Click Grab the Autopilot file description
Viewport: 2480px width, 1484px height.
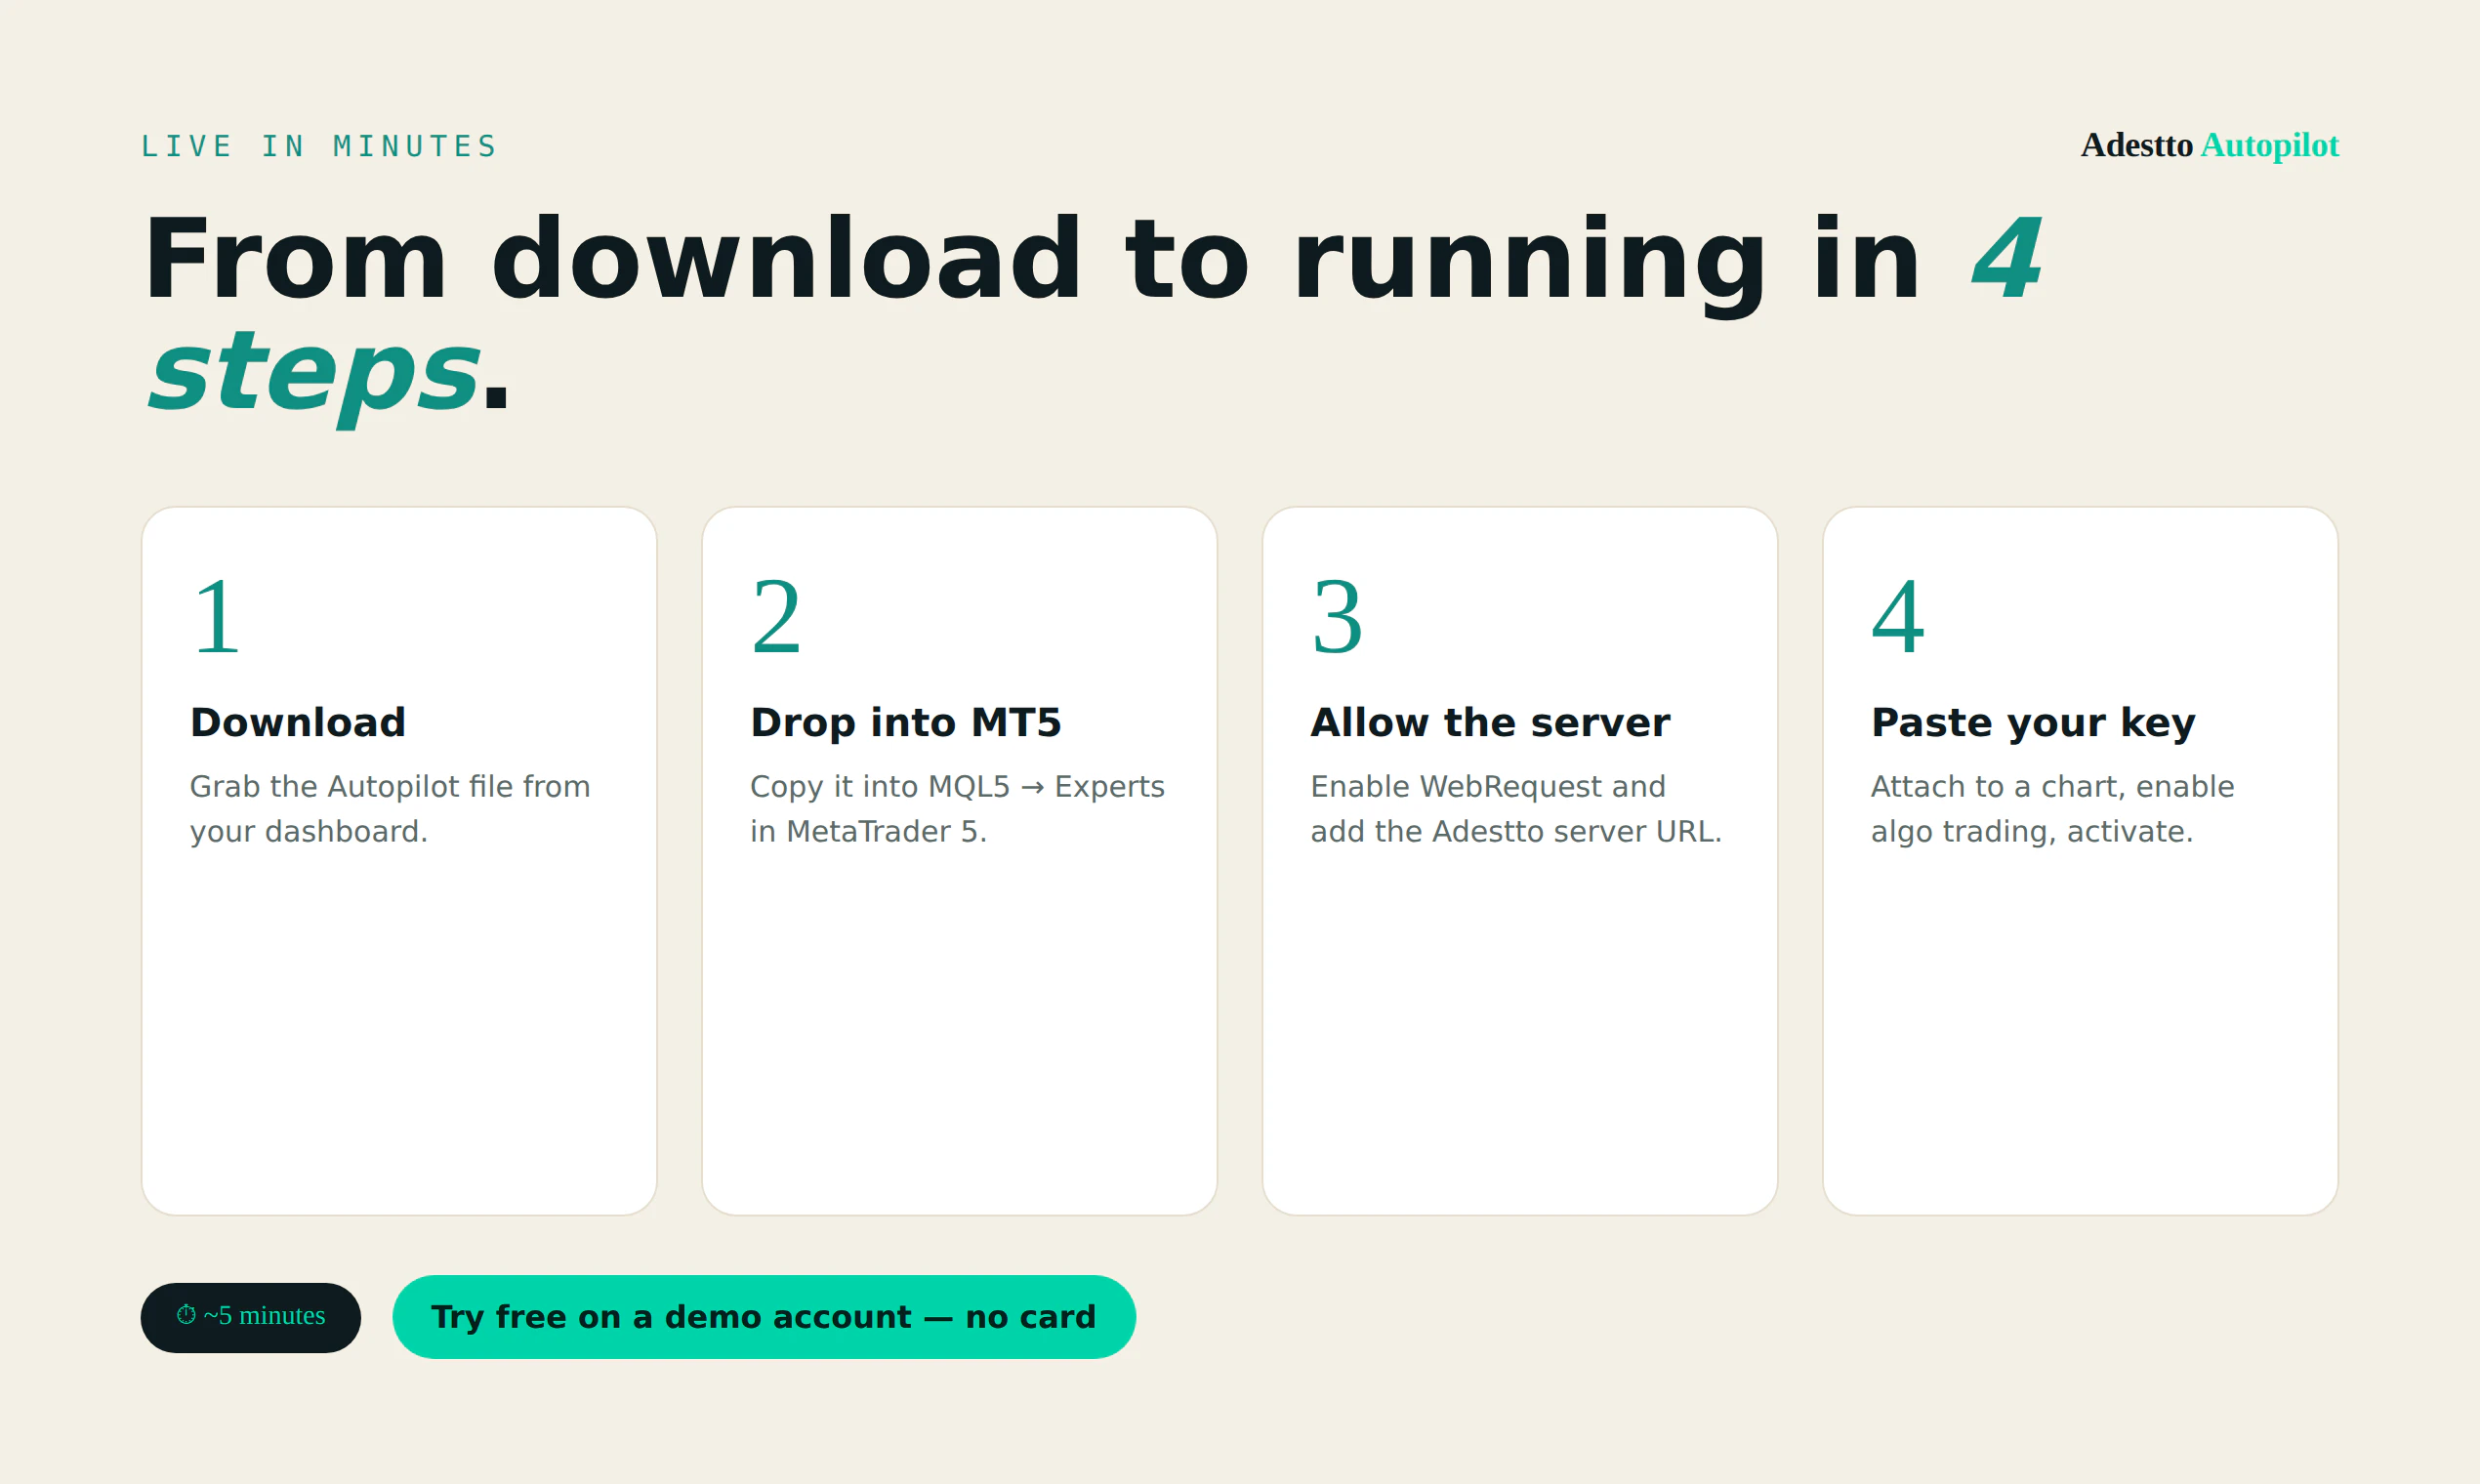(390, 809)
